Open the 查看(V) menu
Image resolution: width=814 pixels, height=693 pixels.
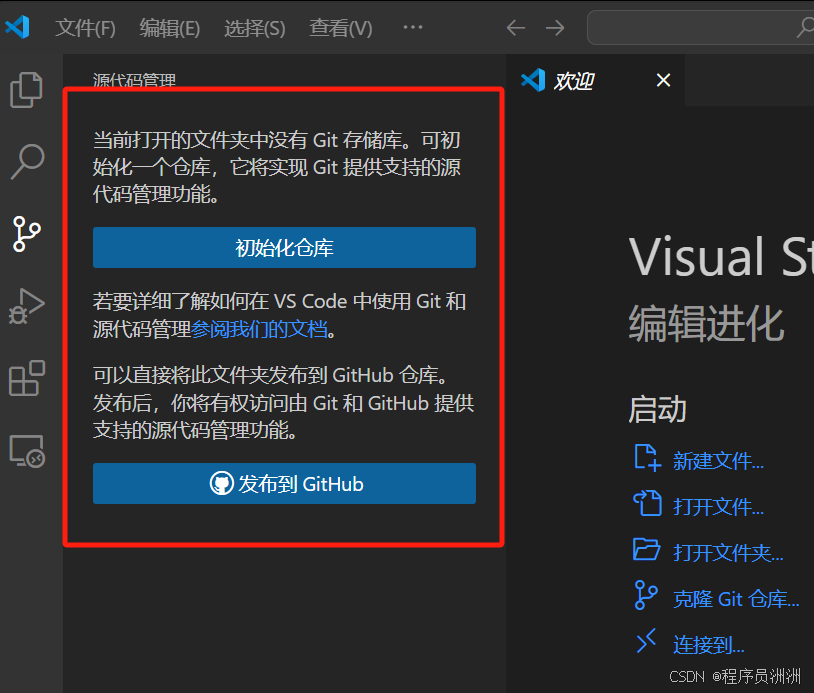341,28
